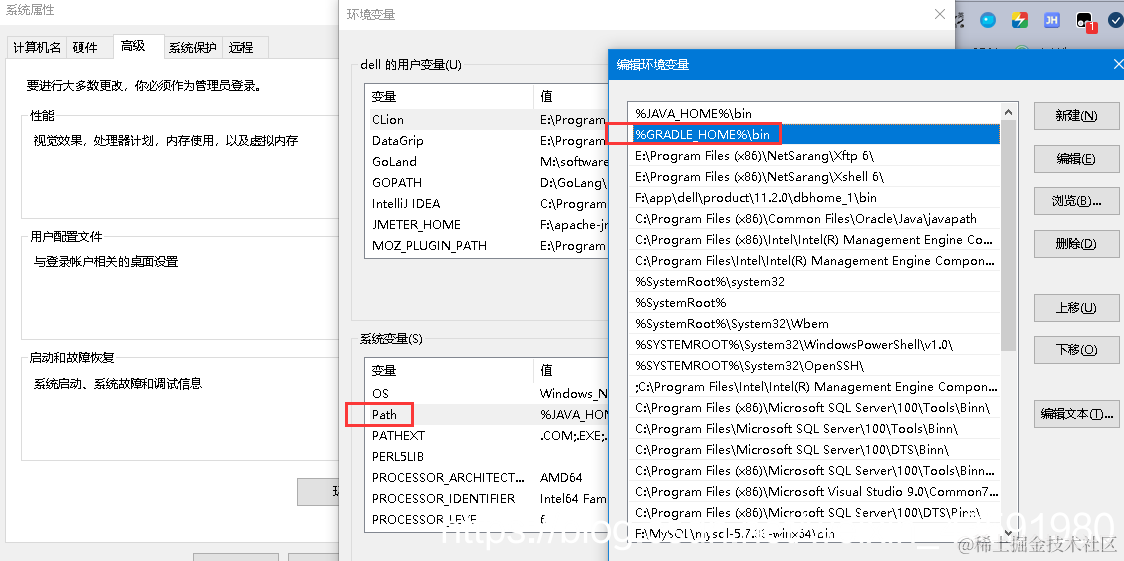1124x561 pixels.
Task: Click the 值 column header in user variables
Action: tap(571, 96)
